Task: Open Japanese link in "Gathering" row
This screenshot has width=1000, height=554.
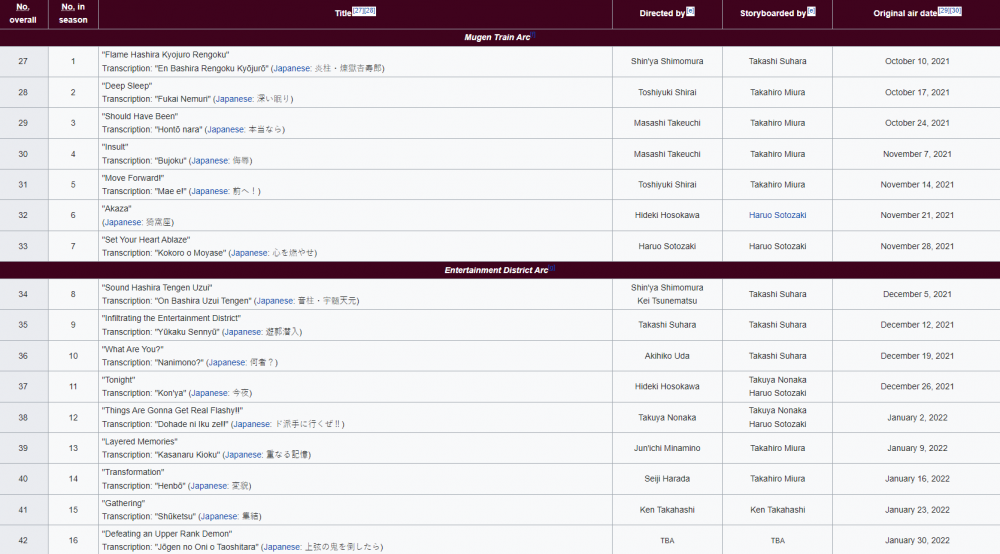Action: point(219,516)
